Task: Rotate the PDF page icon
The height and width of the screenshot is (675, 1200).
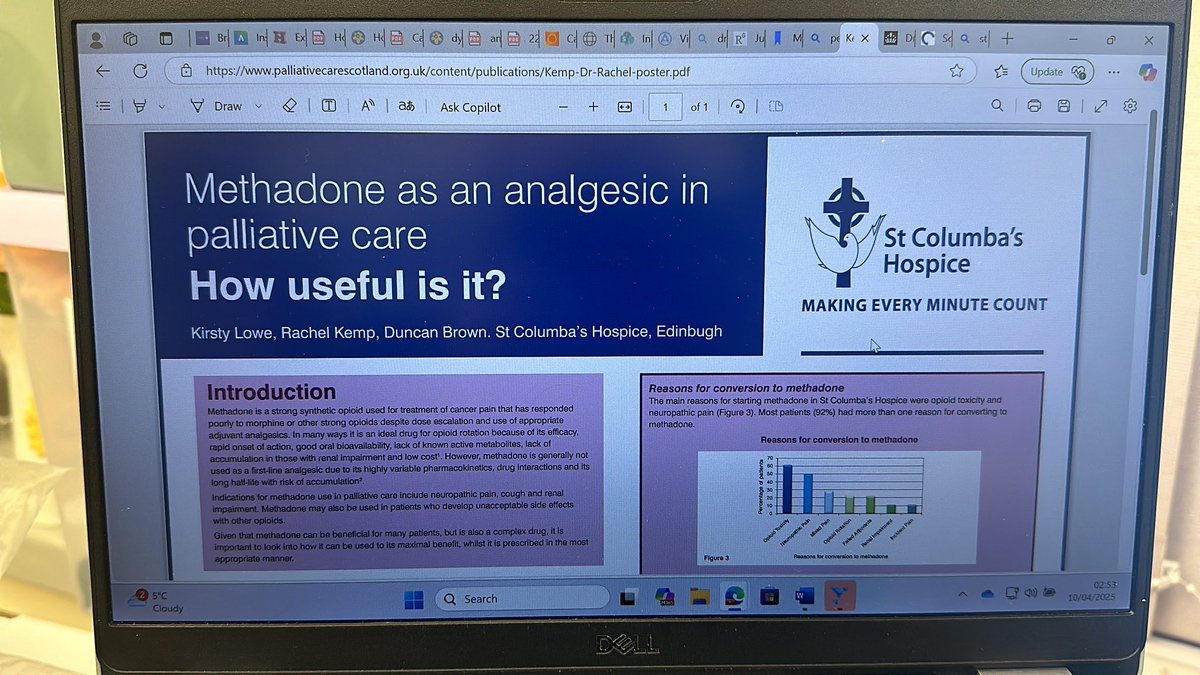Action: point(738,107)
